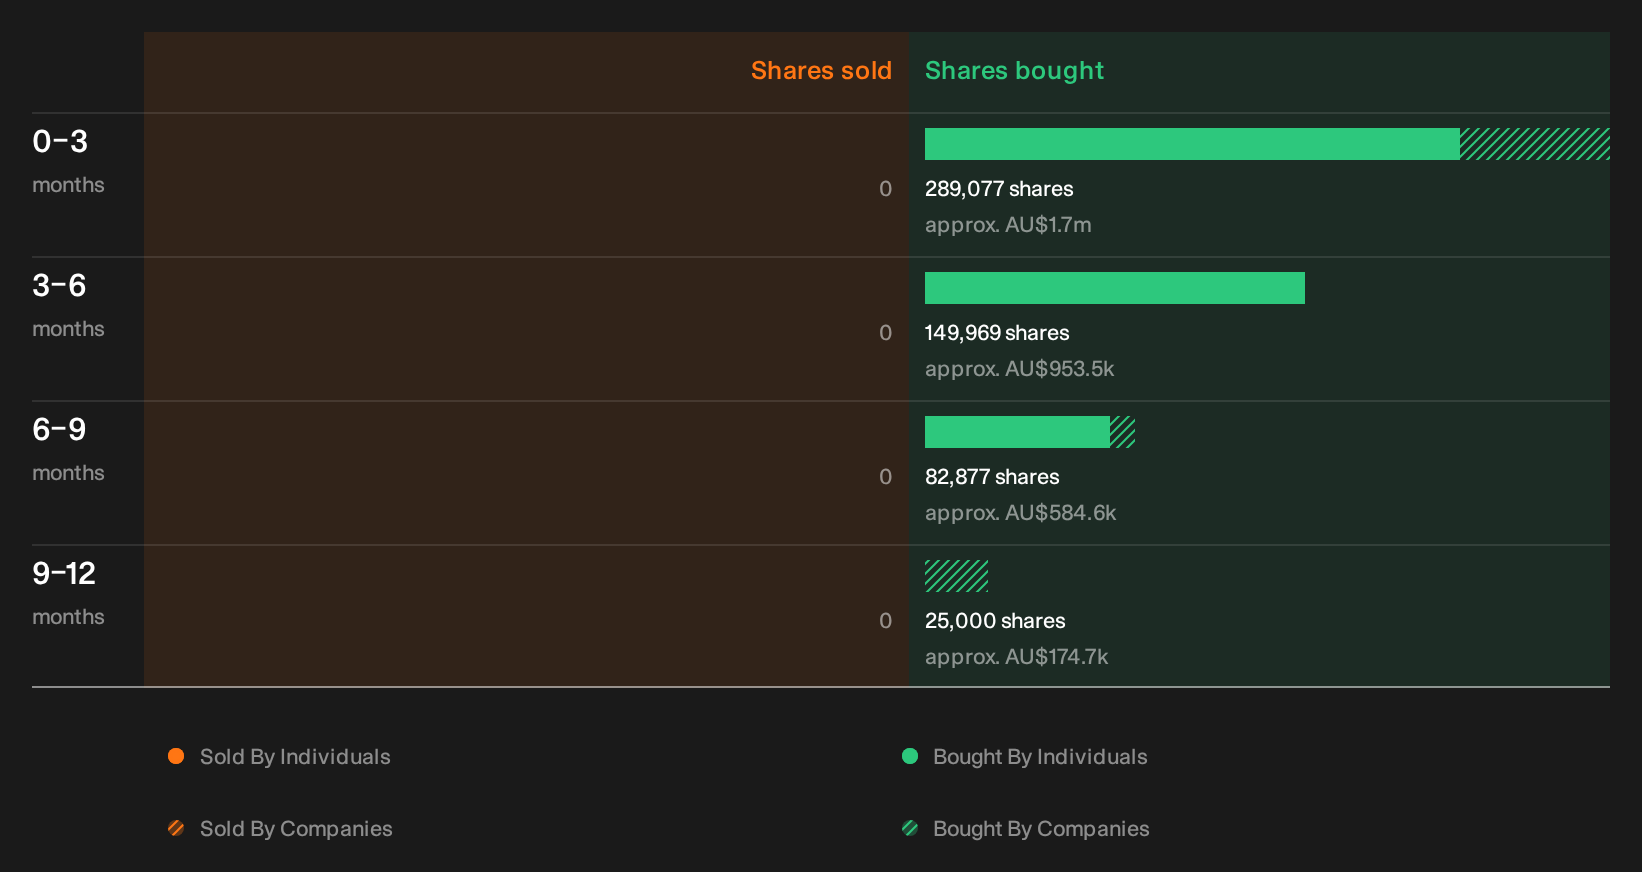This screenshot has width=1642, height=872.
Task: Click the 149,969 shares value
Action: tap(997, 333)
